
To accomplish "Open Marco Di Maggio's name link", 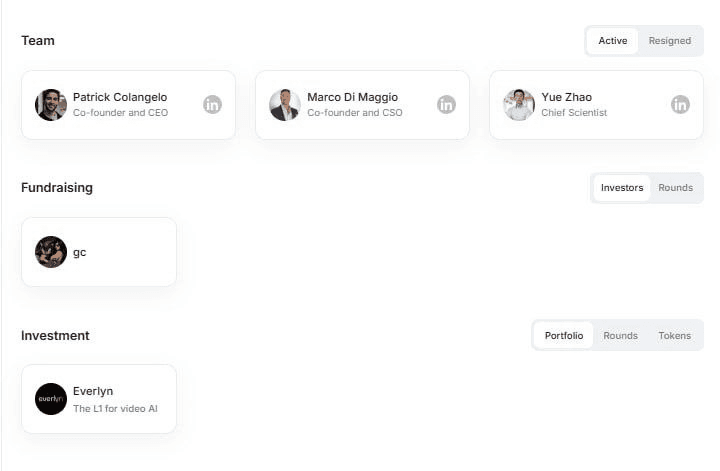I will click(x=352, y=97).
